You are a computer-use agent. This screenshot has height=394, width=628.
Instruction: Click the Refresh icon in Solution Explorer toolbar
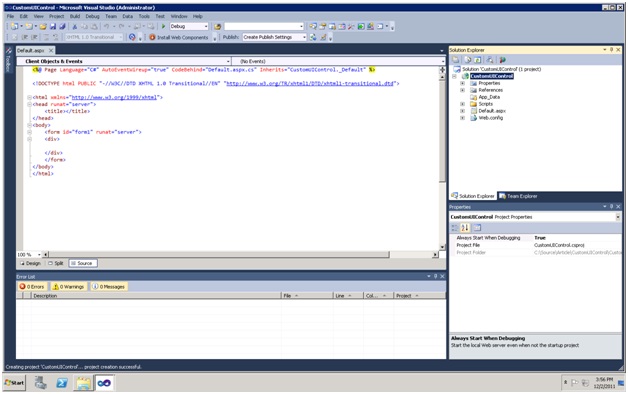coord(478,60)
